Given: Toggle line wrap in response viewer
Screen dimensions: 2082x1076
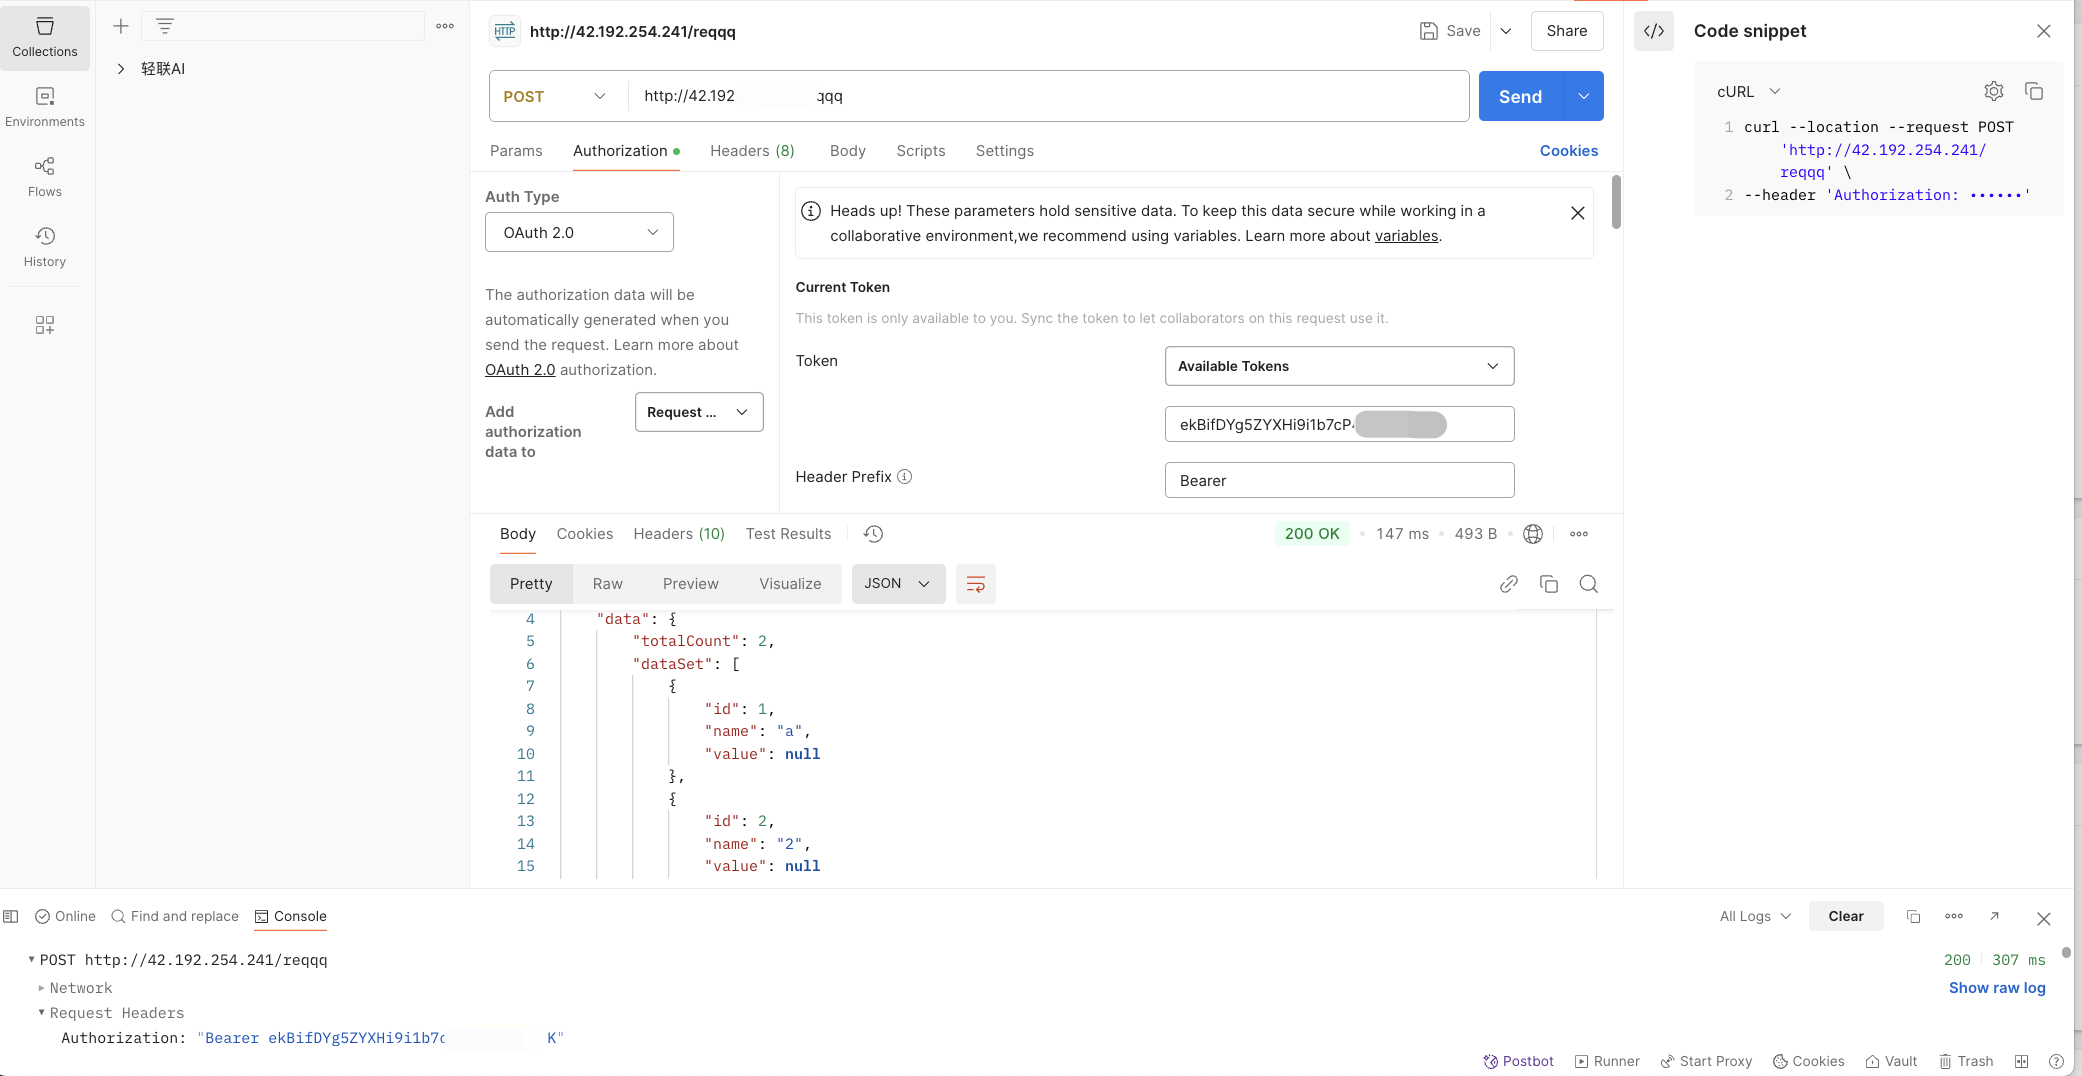Looking at the screenshot, I should [x=976, y=584].
